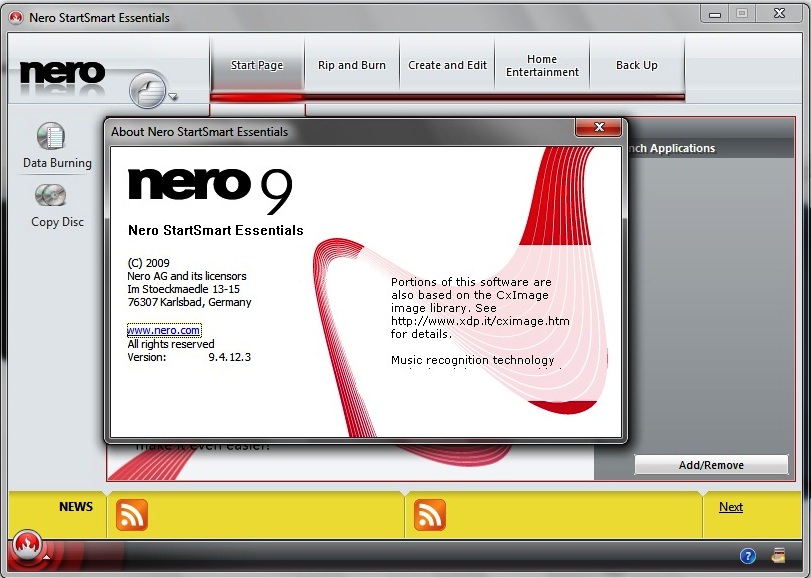Click the second RSS feed icon in the news bar
The width and height of the screenshot is (811, 578).
tap(430, 515)
